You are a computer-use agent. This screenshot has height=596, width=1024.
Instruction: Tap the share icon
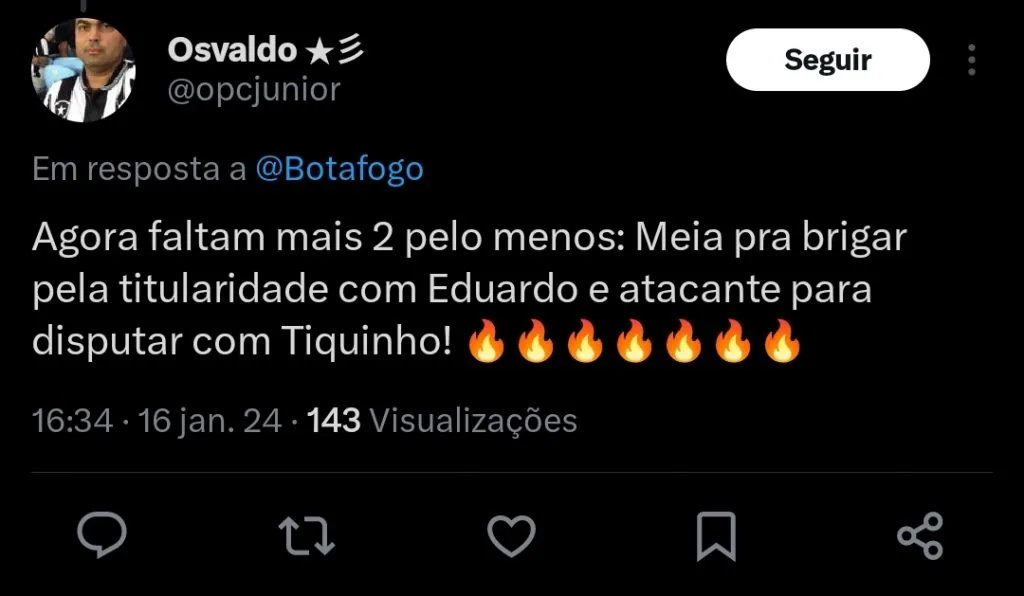point(920,536)
